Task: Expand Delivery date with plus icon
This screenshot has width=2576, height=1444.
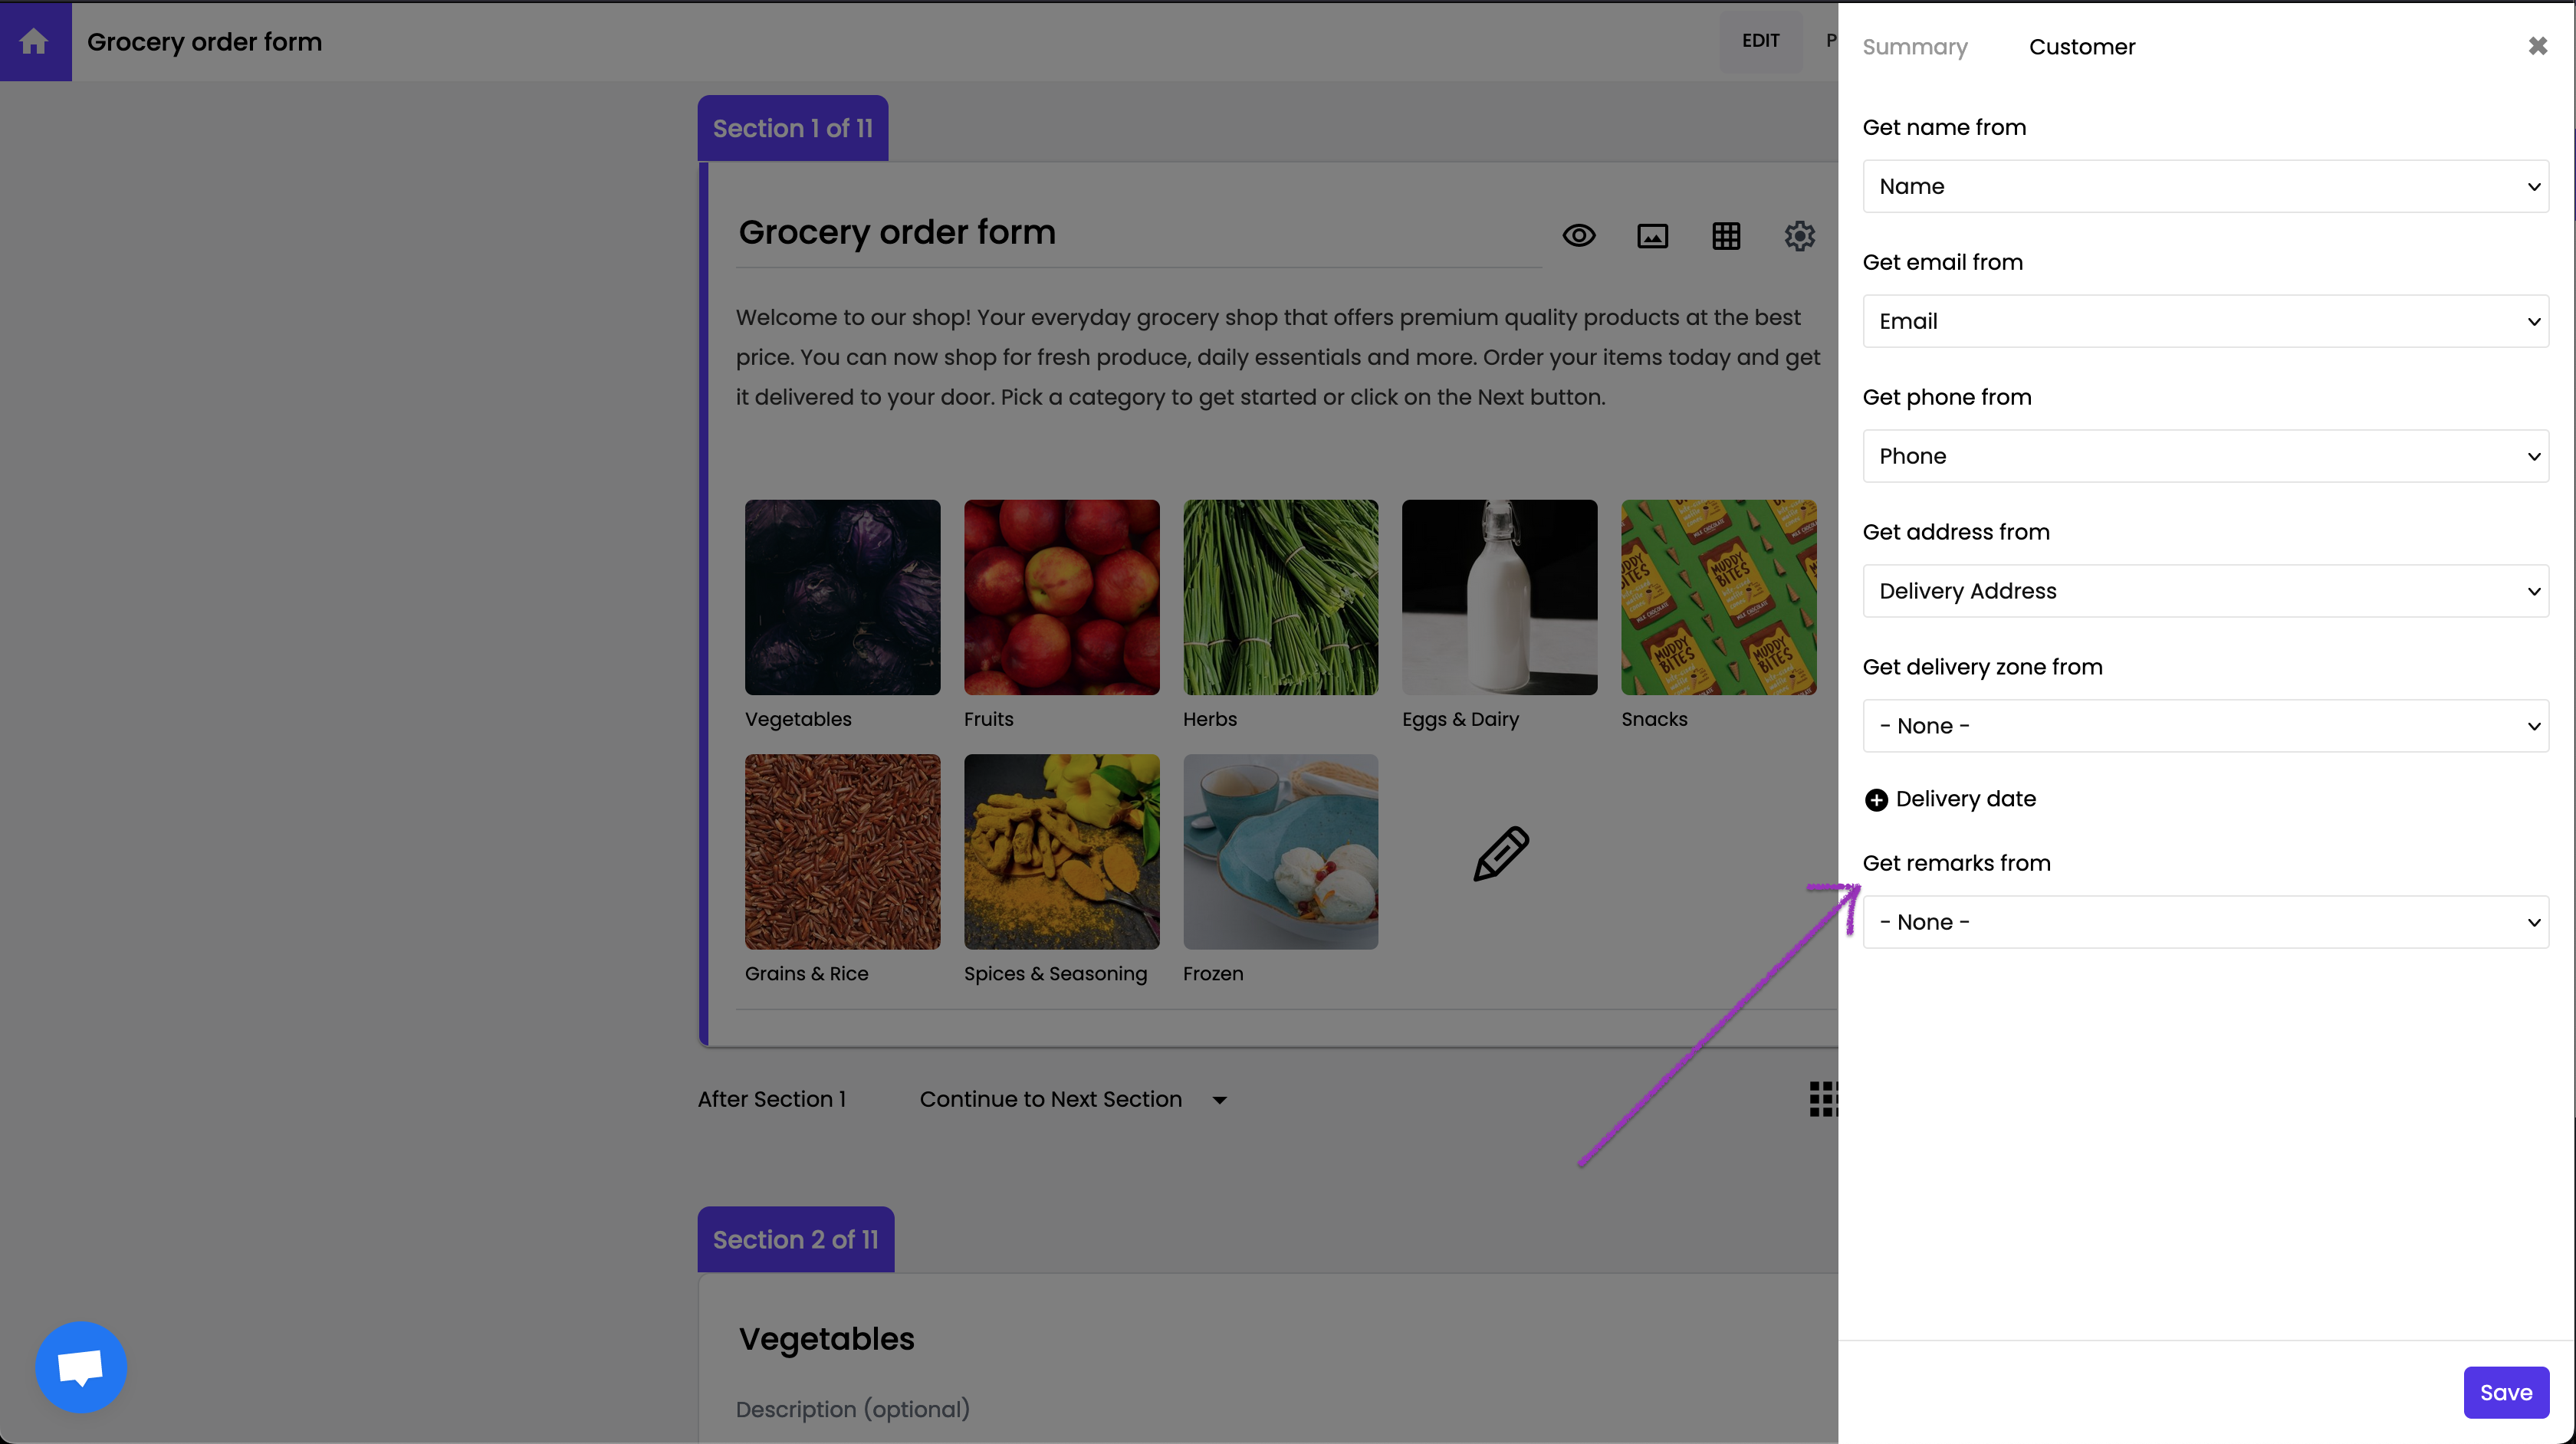Action: (1876, 800)
